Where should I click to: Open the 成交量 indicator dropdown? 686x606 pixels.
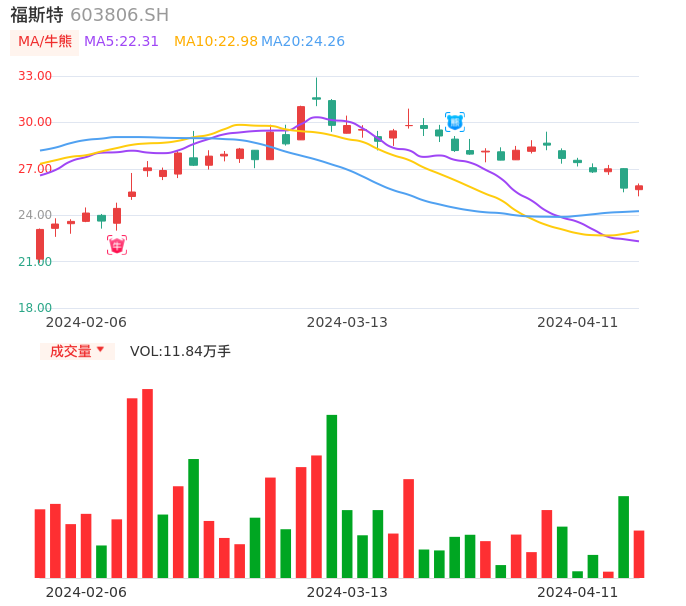77,351
